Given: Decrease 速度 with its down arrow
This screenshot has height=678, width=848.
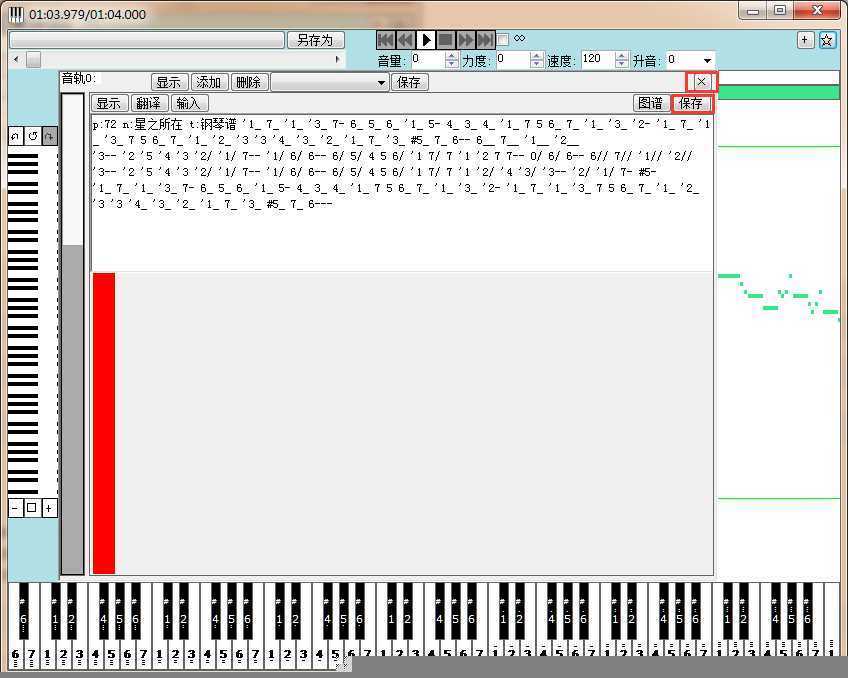Looking at the screenshot, I should pos(622,64).
